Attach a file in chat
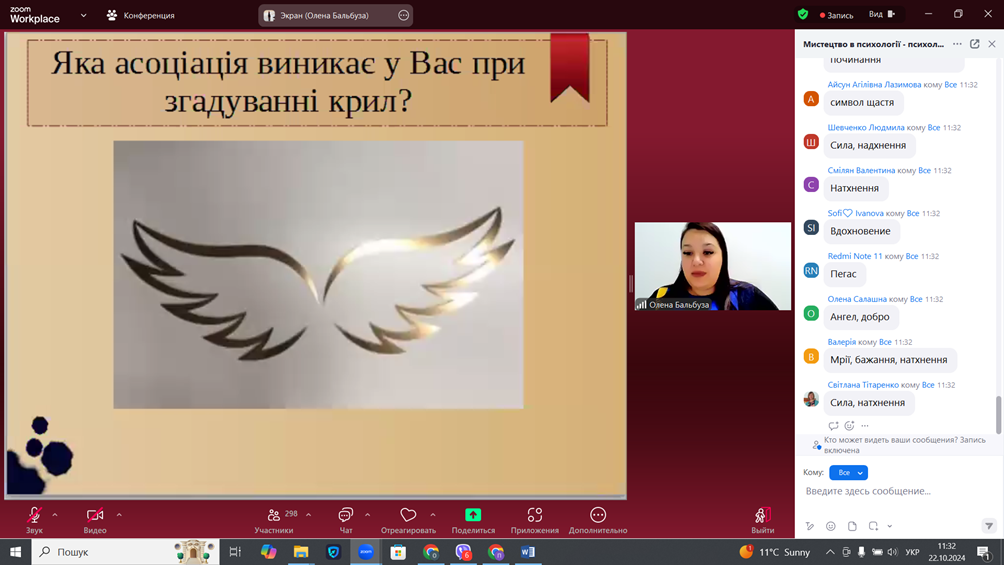The width and height of the screenshot is (1004, 565). [852, 526]
